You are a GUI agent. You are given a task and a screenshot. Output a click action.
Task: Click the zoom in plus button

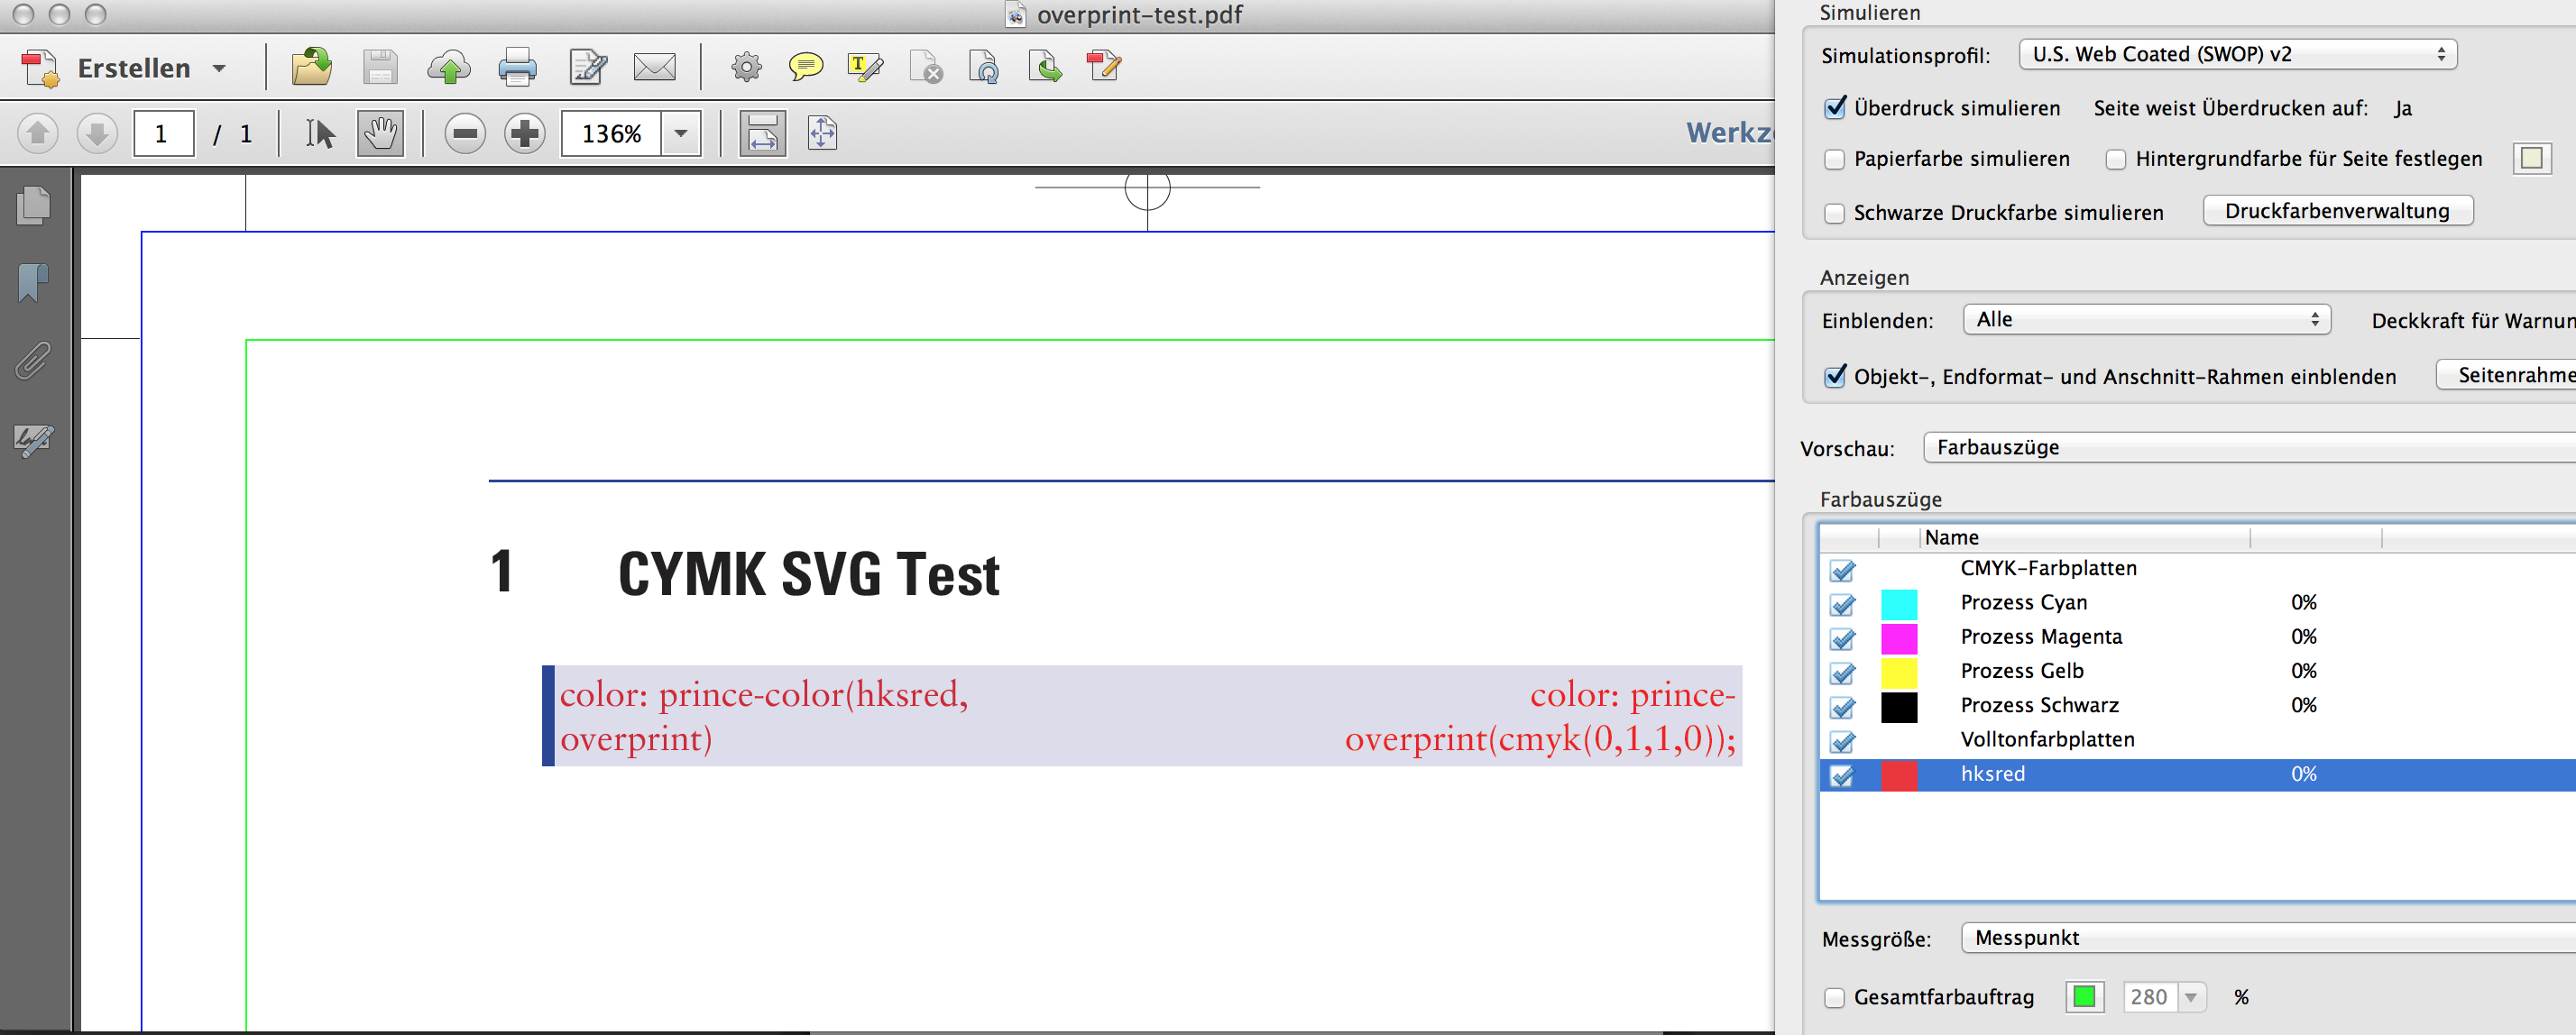coord(524,133)
